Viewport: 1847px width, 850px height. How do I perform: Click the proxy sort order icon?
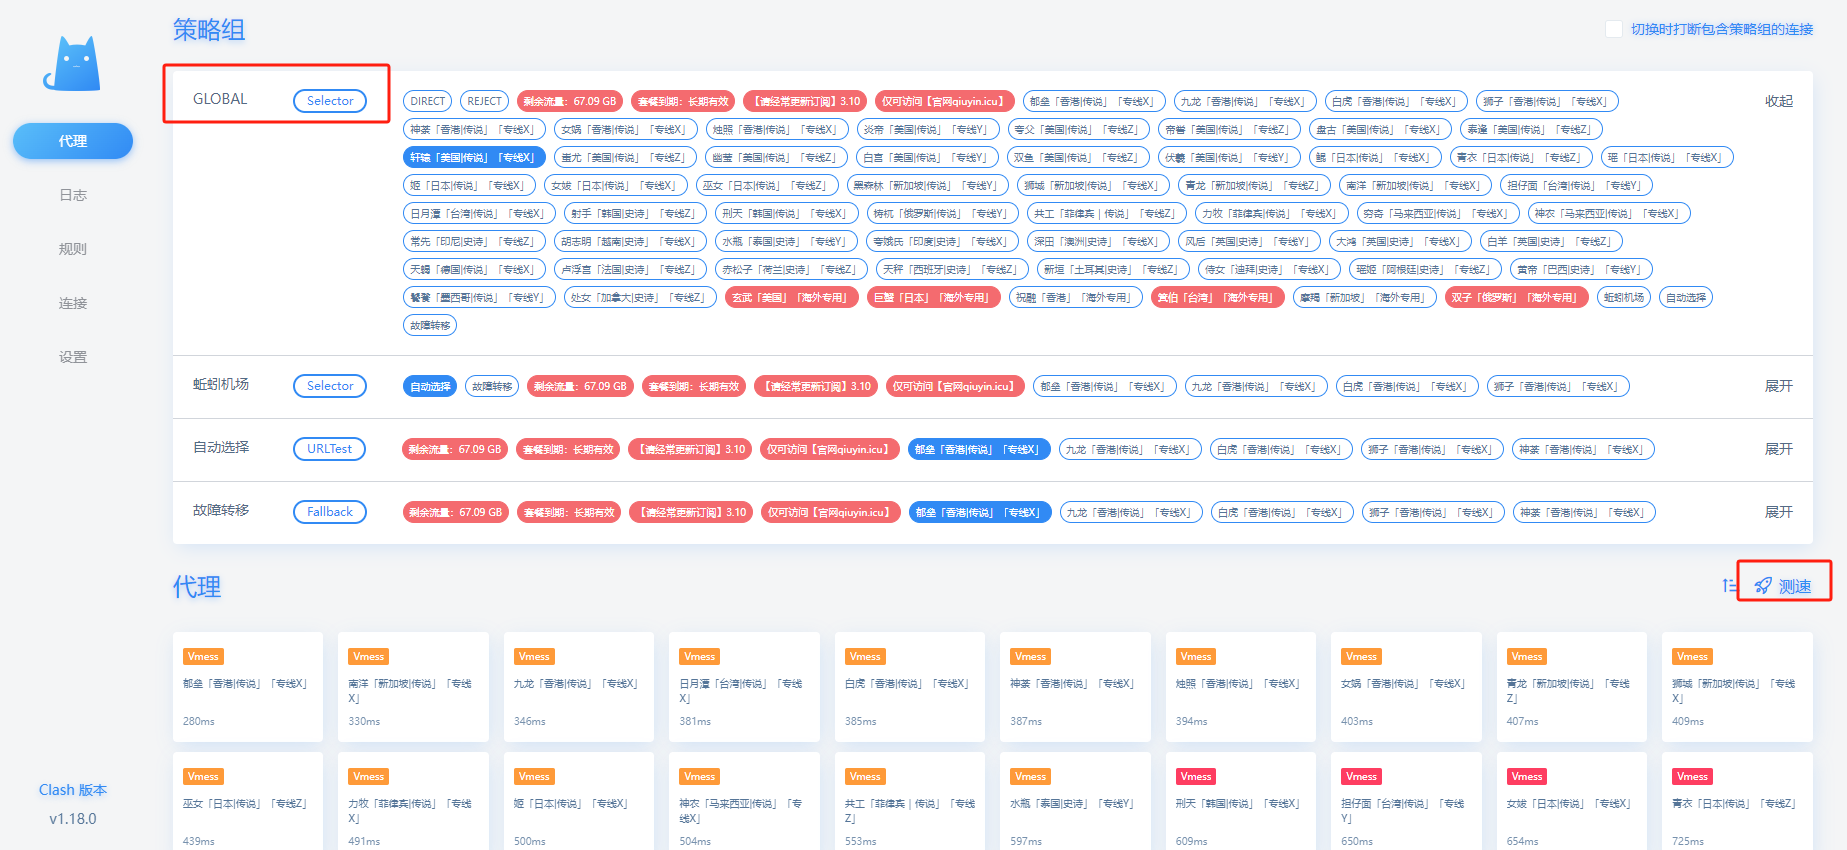pyautogui.click(x=1729, y=585)
